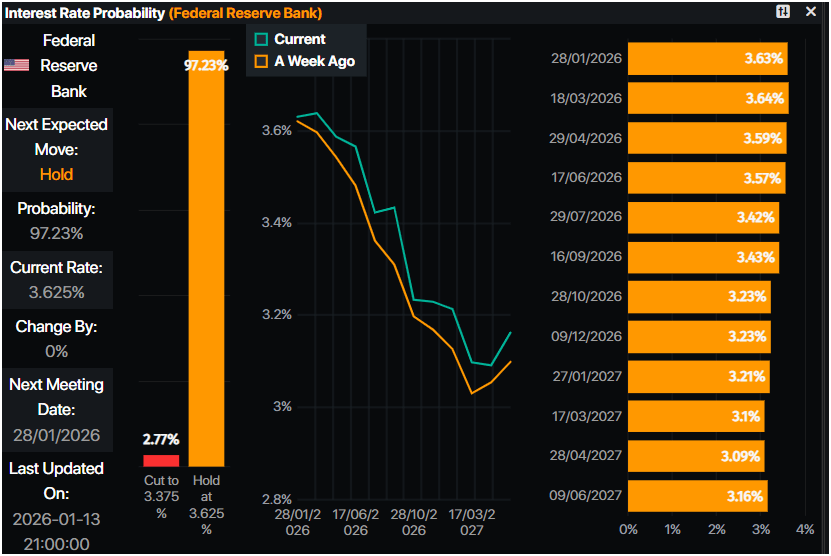Toggle the A Week Ago legend series
831x556 pixels.
coord(262,61)
